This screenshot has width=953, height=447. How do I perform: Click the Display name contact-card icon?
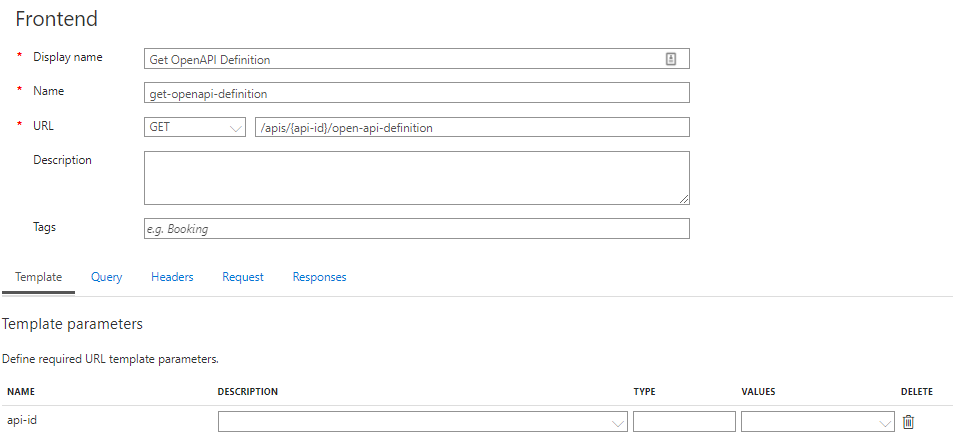tap(670, 59)
